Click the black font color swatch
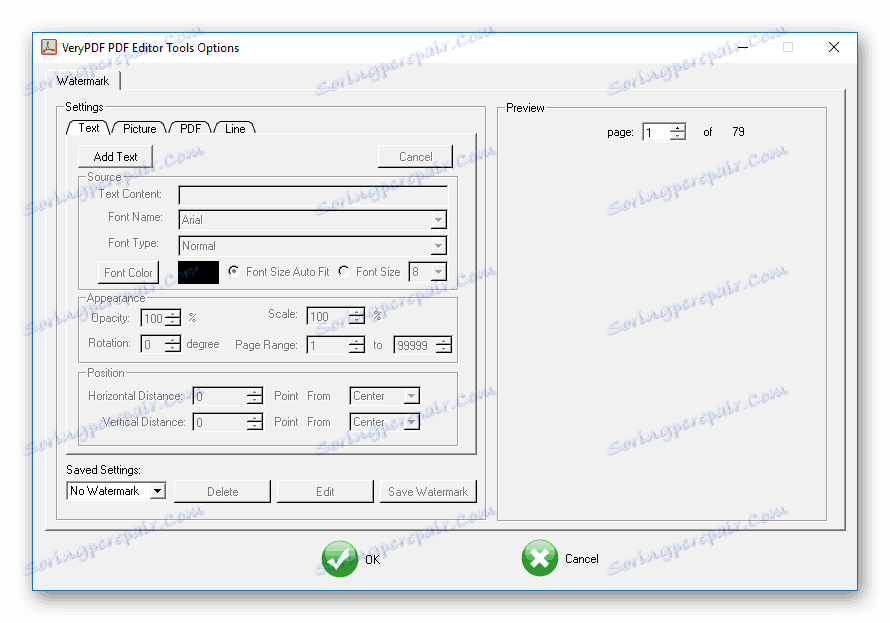890x623 pixels. (x=198, y=272)
